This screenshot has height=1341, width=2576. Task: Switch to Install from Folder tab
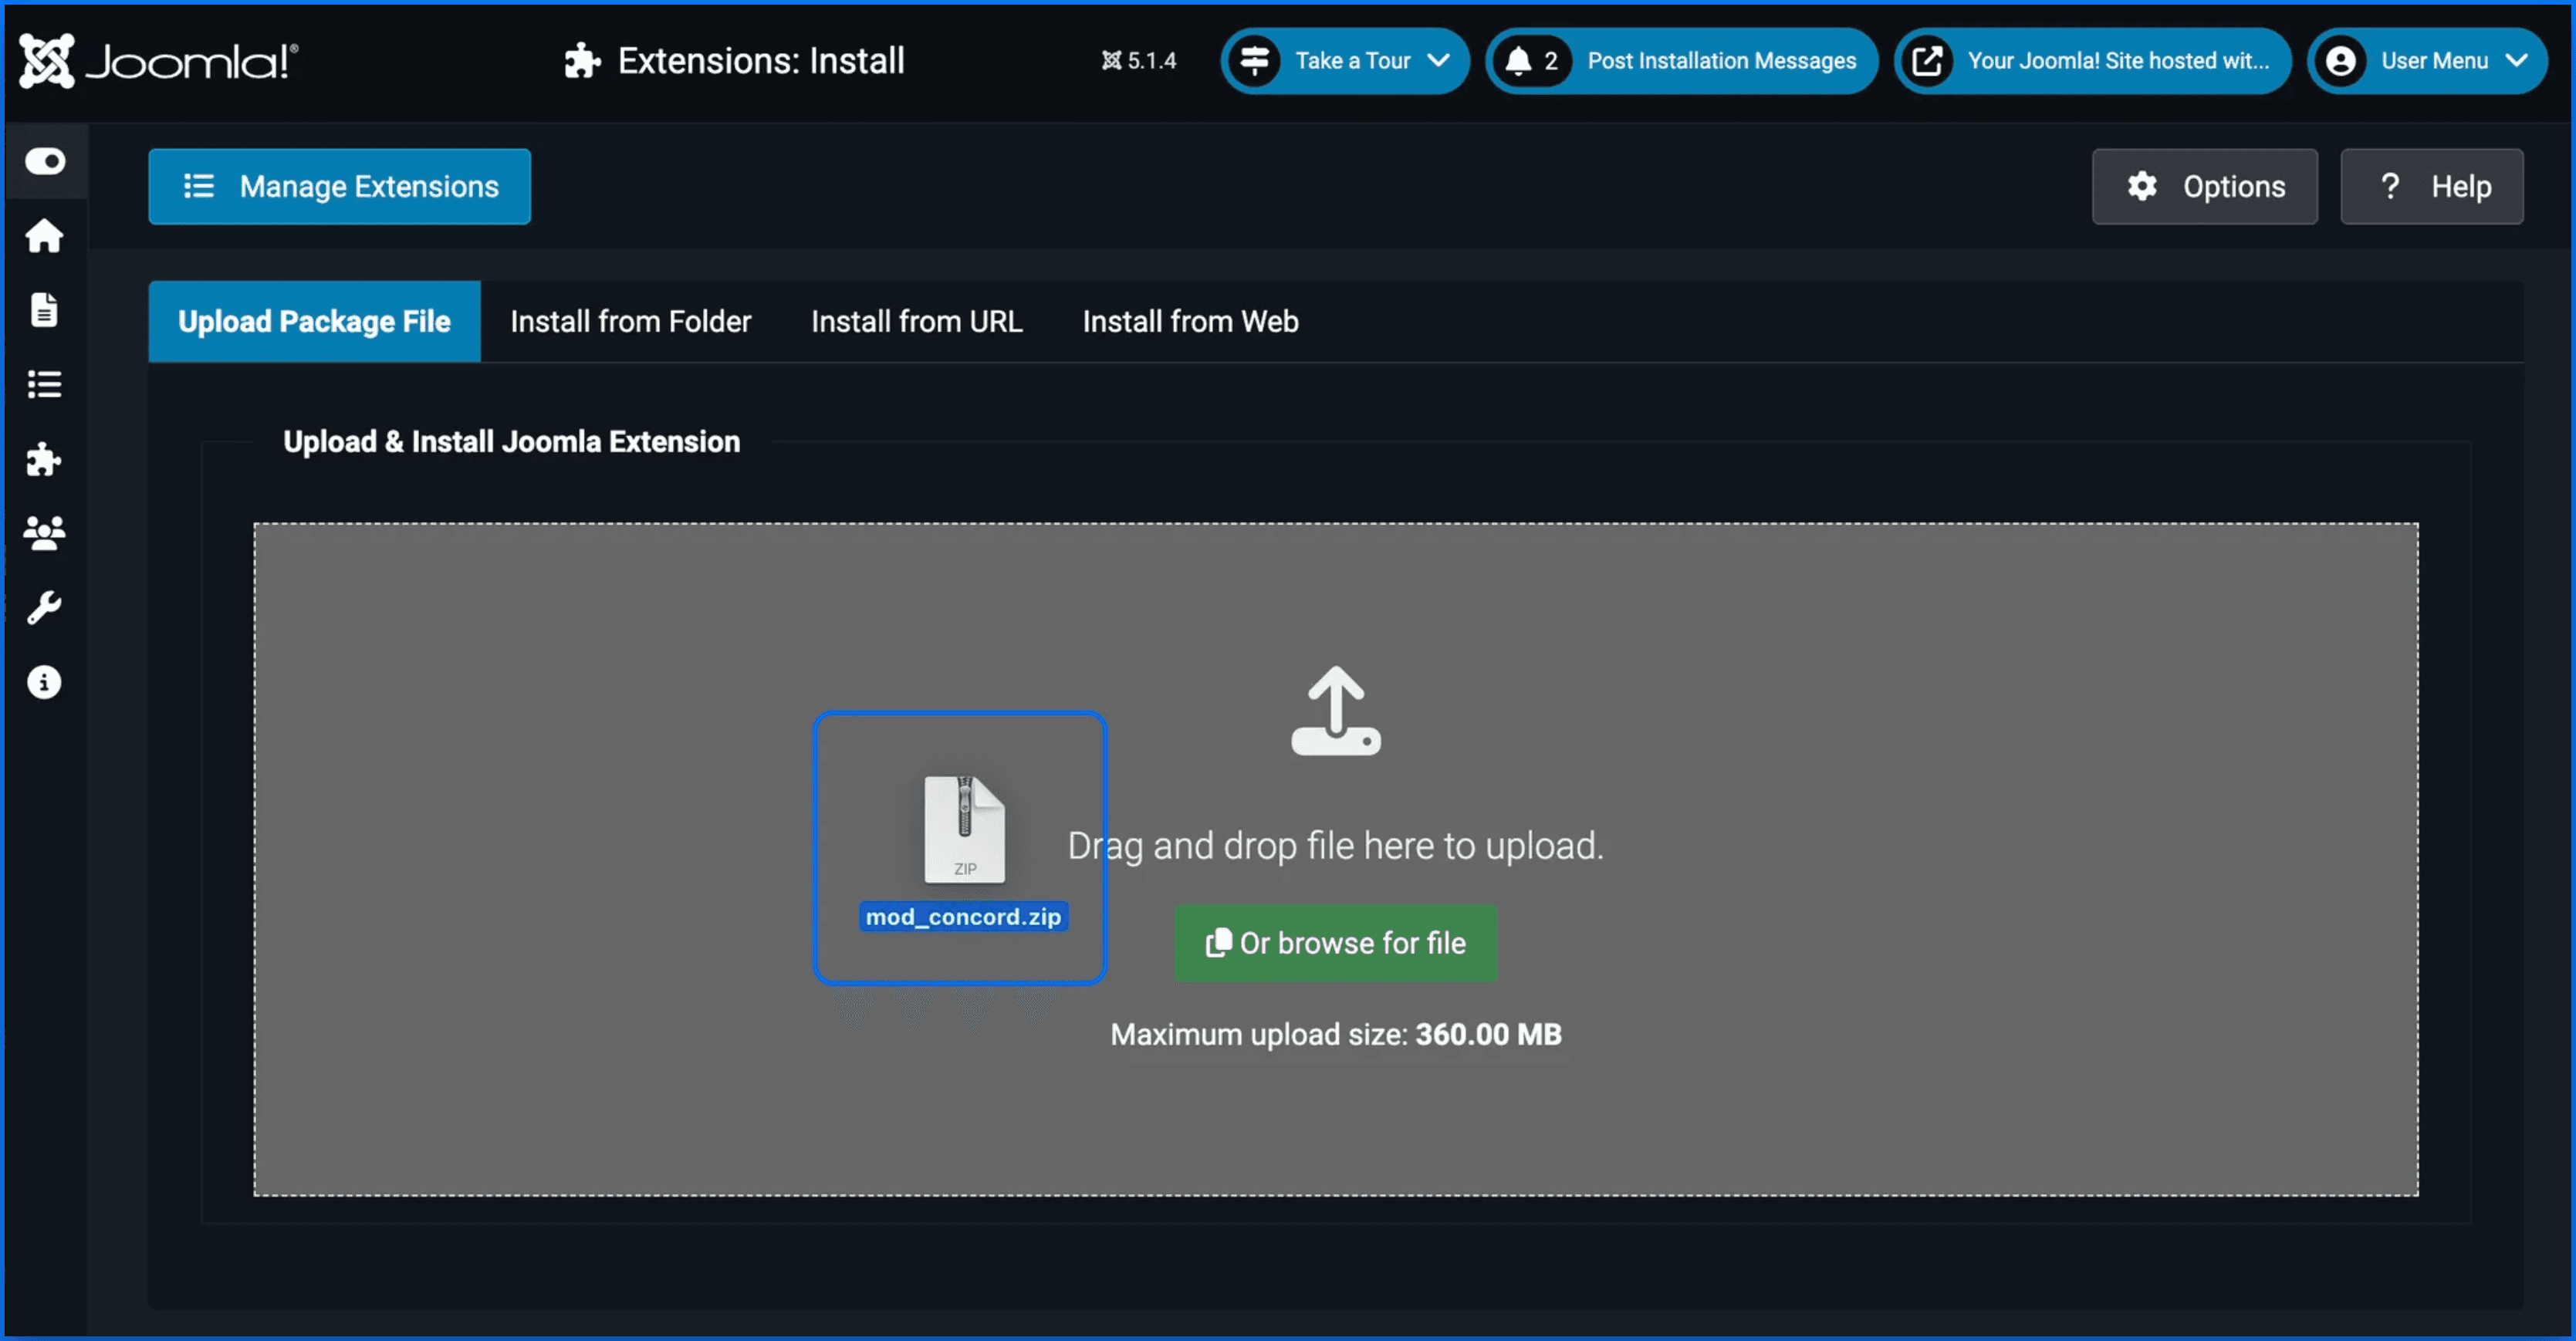pos(630,321)
